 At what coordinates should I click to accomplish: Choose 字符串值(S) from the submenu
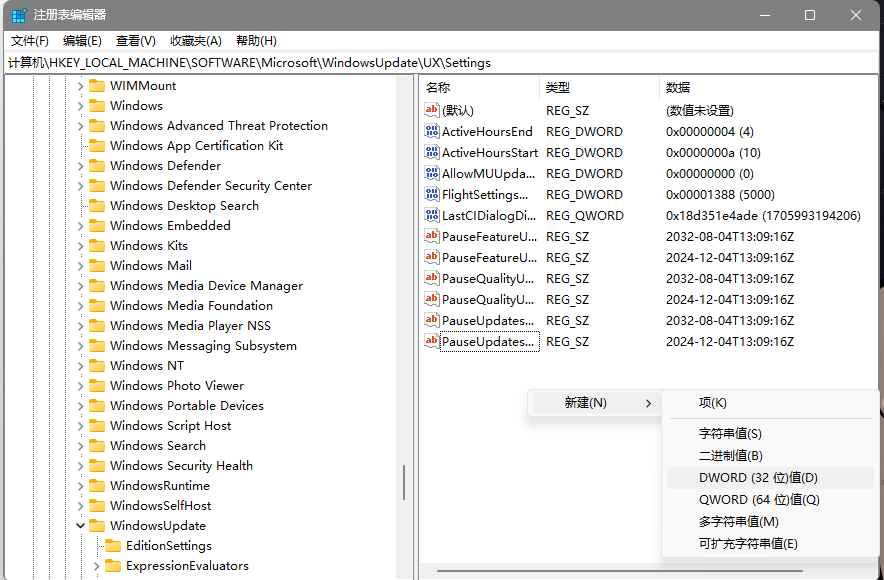770,433
